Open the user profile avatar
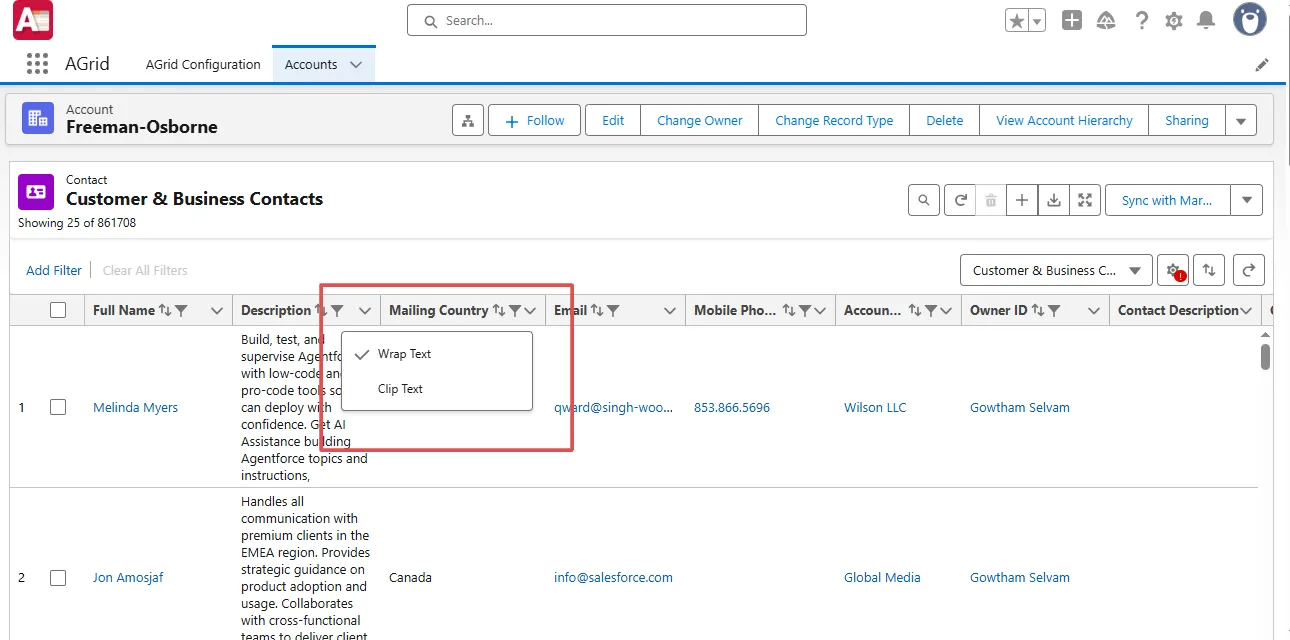Screen dimensions: 1290x640 pyautogui.click(x=1250, y=19)
